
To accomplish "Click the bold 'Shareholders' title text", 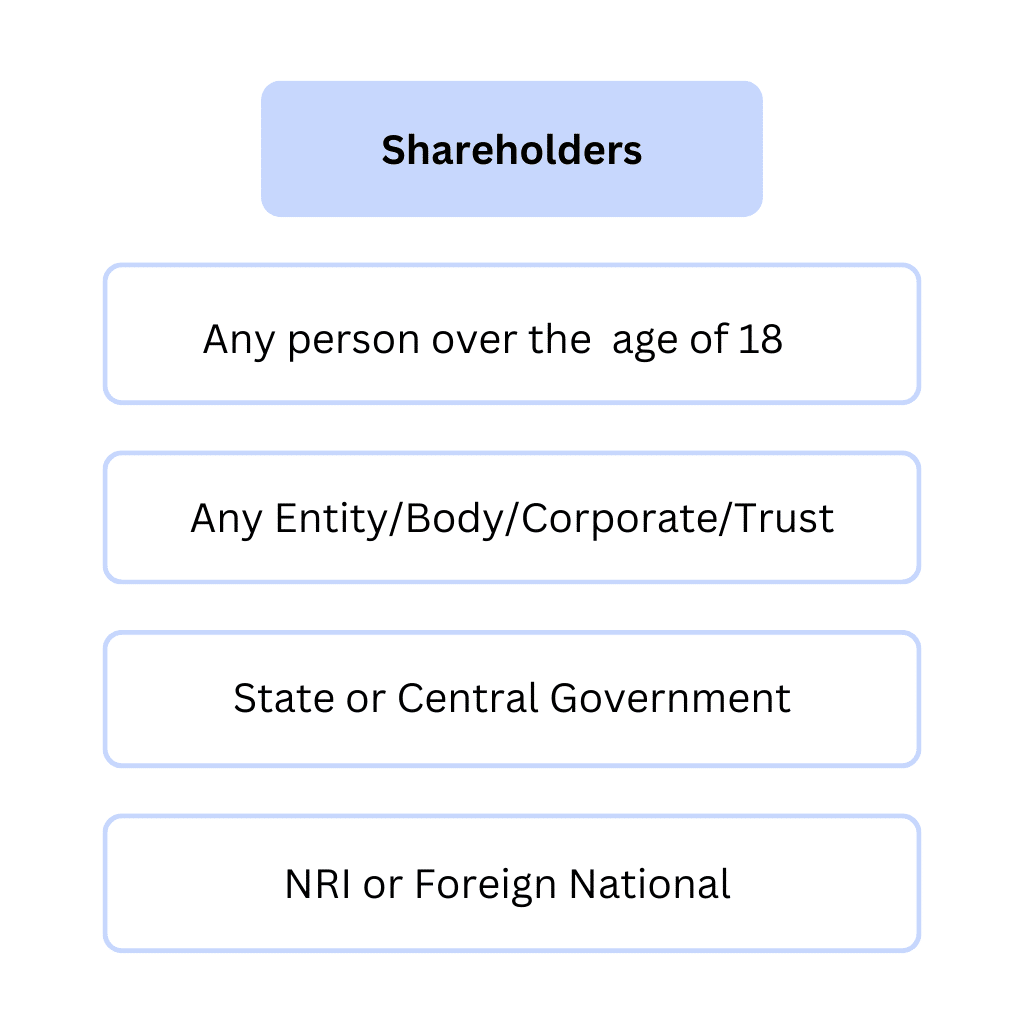I will tap(511, 150).
